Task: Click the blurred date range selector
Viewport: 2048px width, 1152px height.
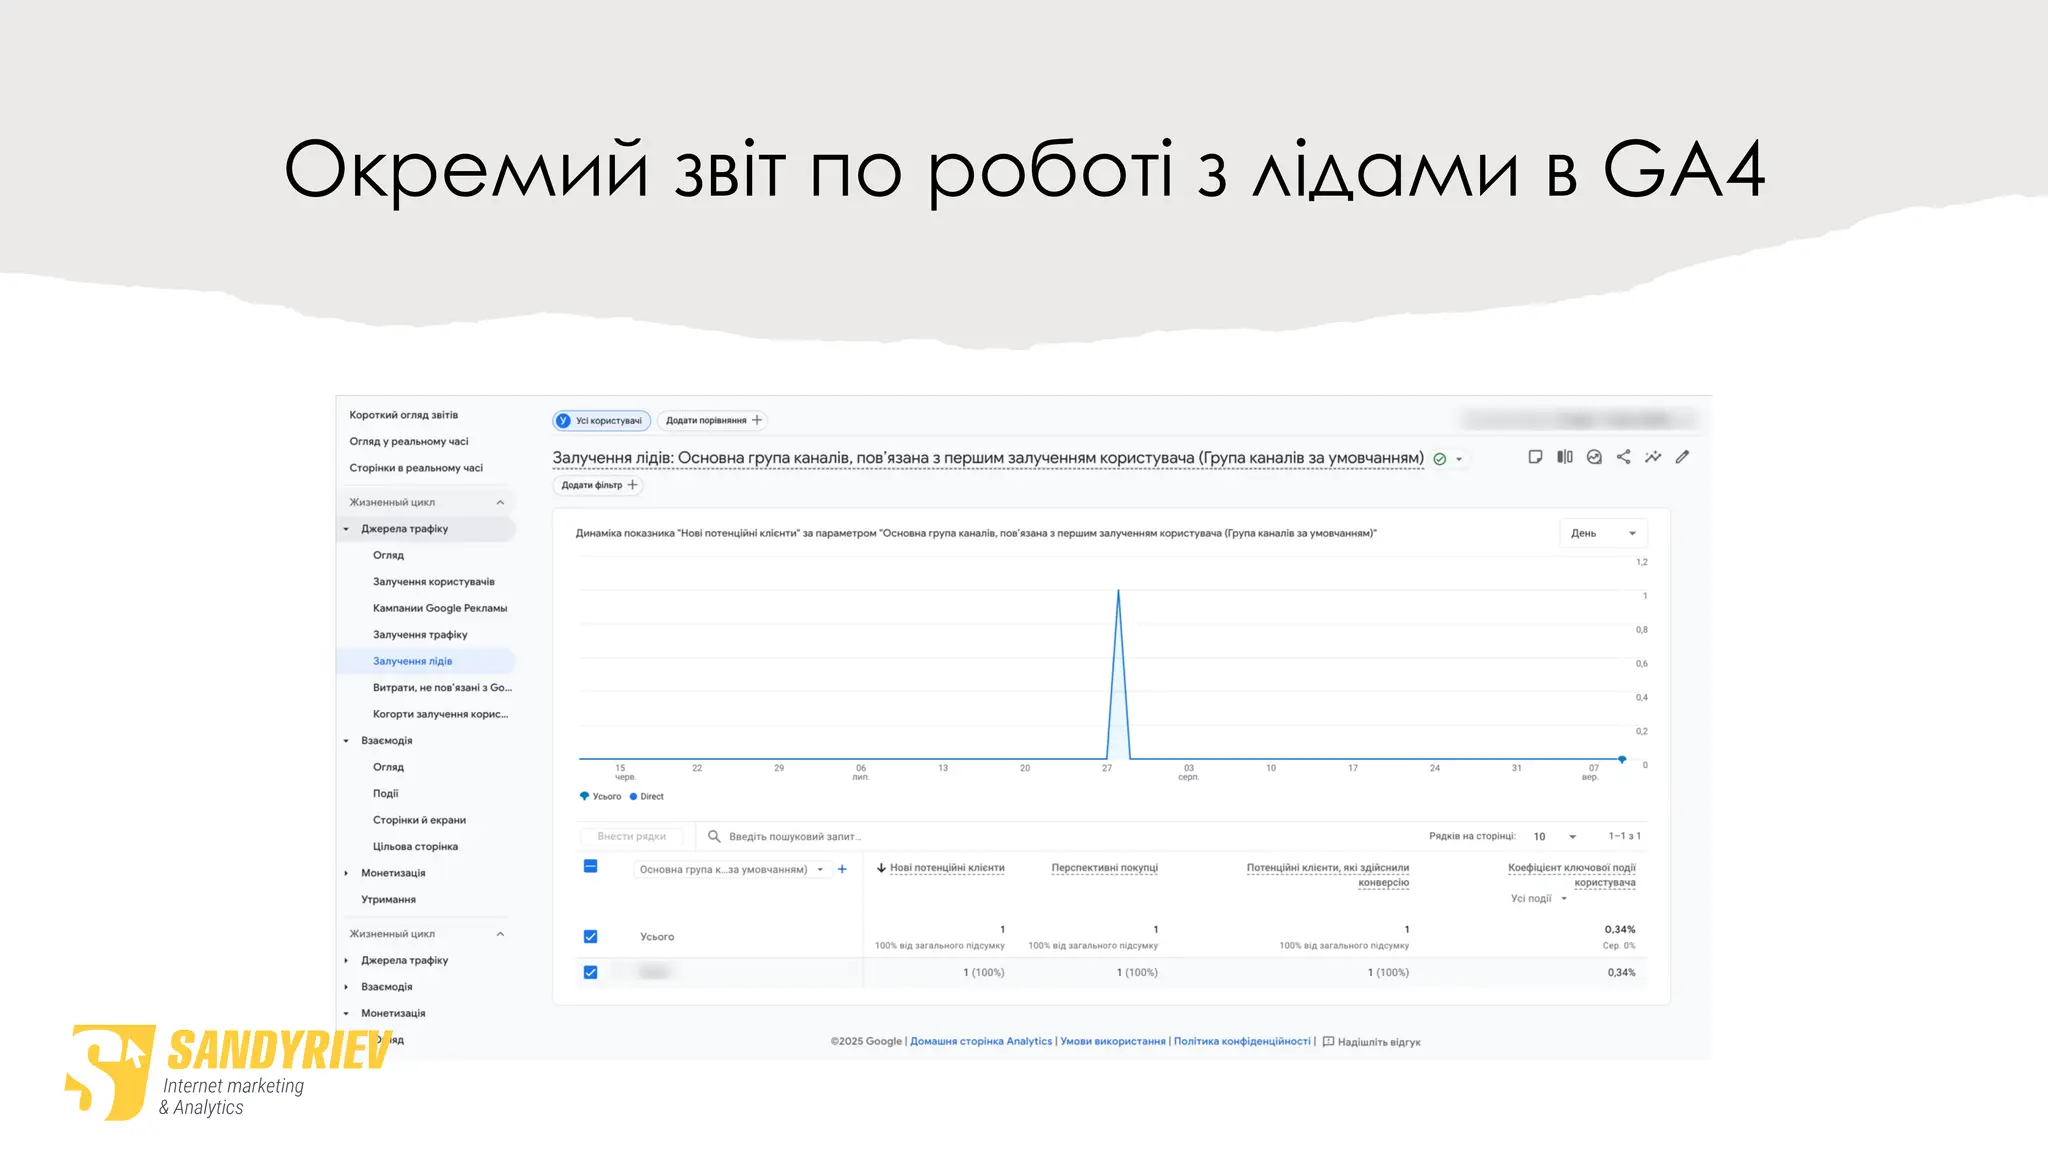Action: tap(1580, 420)
